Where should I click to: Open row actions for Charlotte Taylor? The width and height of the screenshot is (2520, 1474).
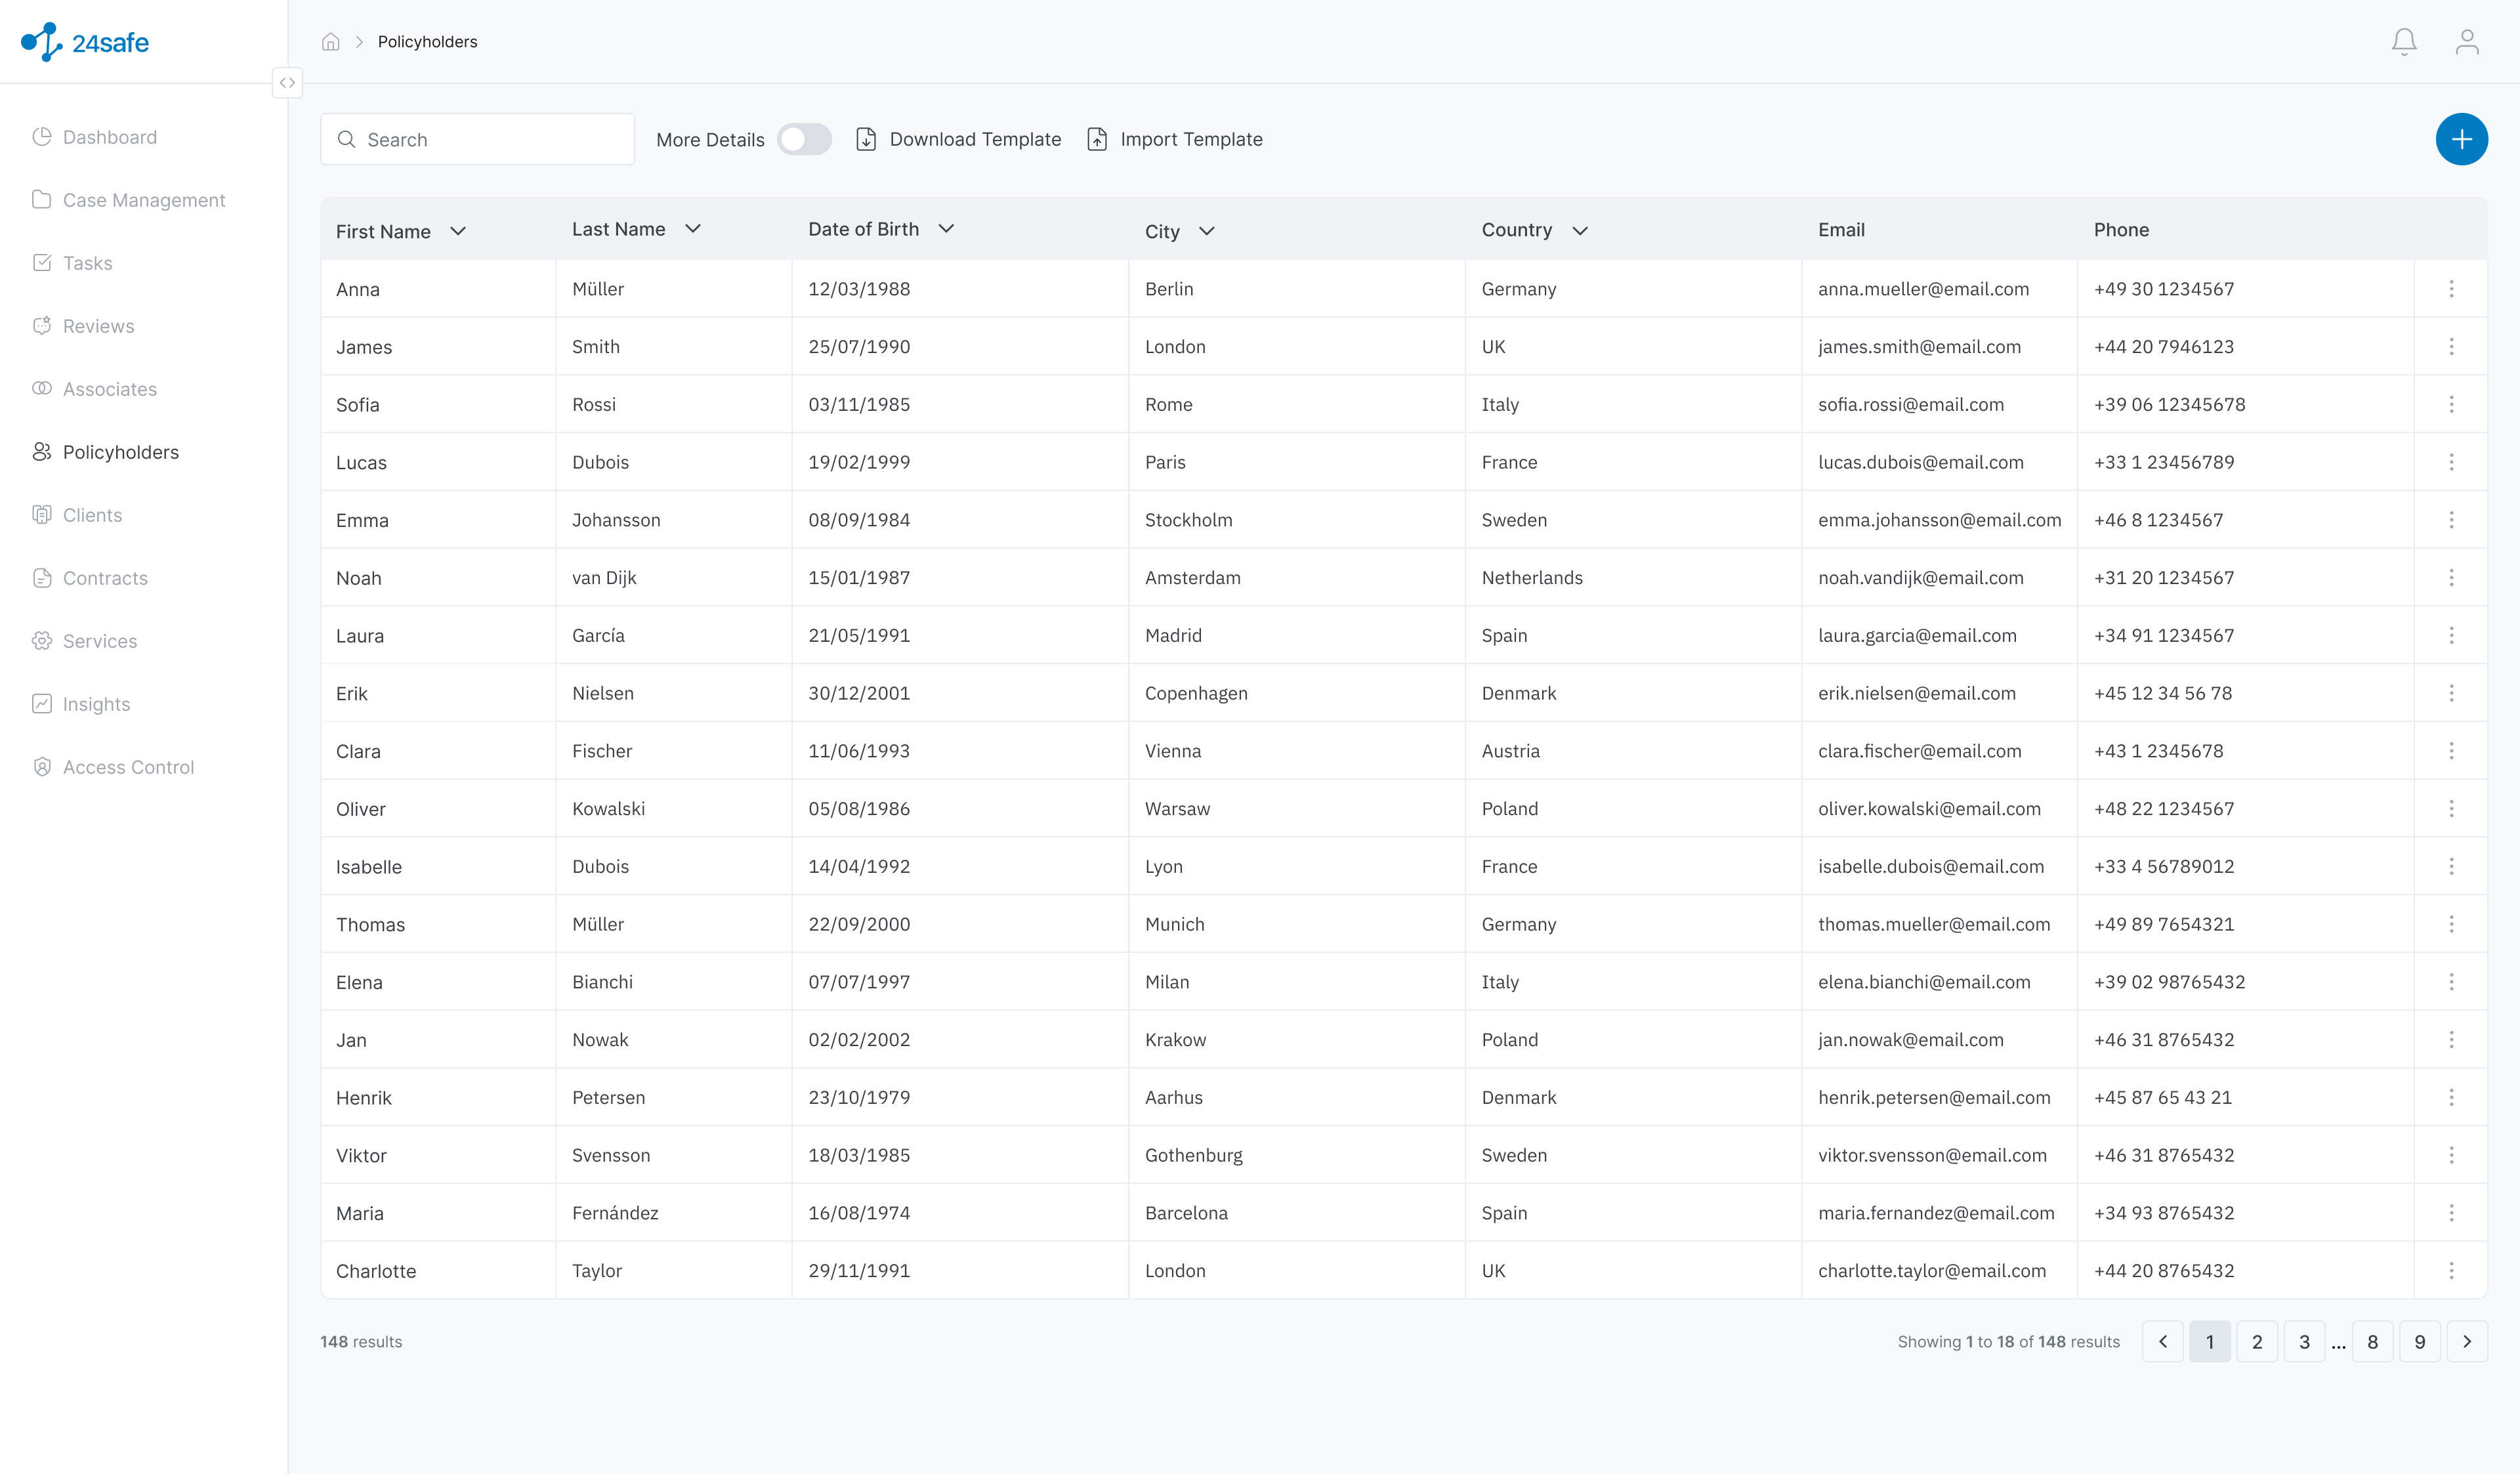click(x=2451, y=1271)
